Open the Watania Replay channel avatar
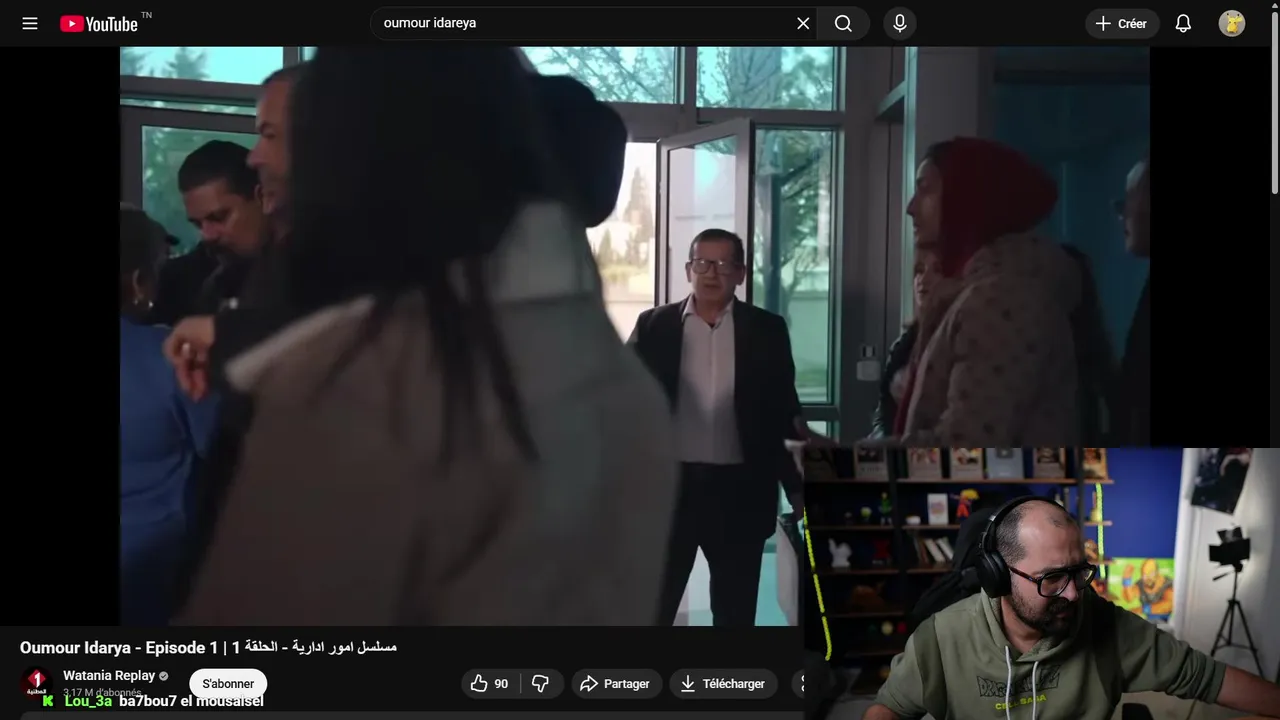 36,683
